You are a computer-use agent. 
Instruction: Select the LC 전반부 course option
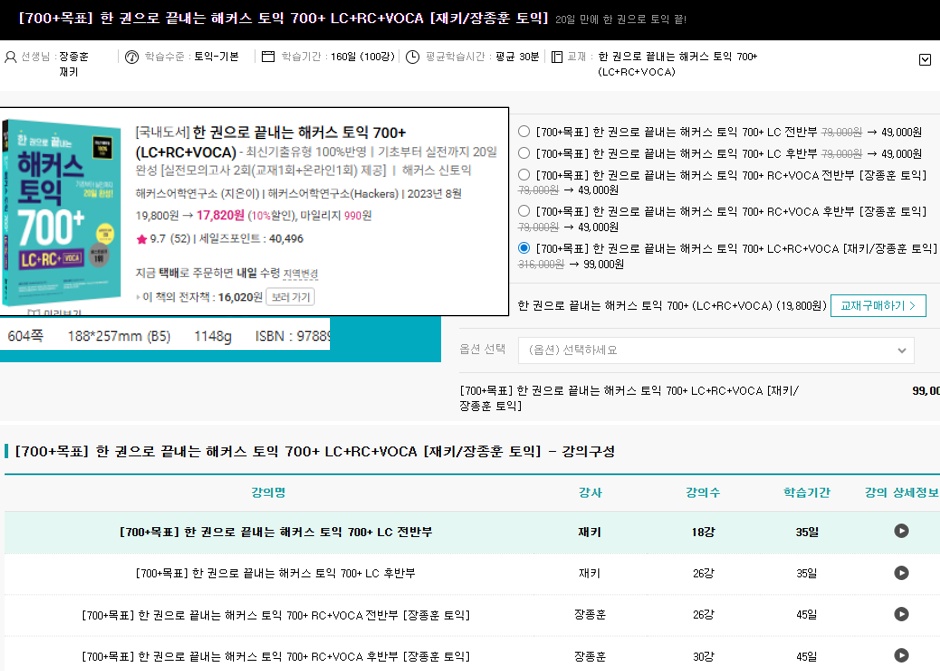(x=524, y=131)
